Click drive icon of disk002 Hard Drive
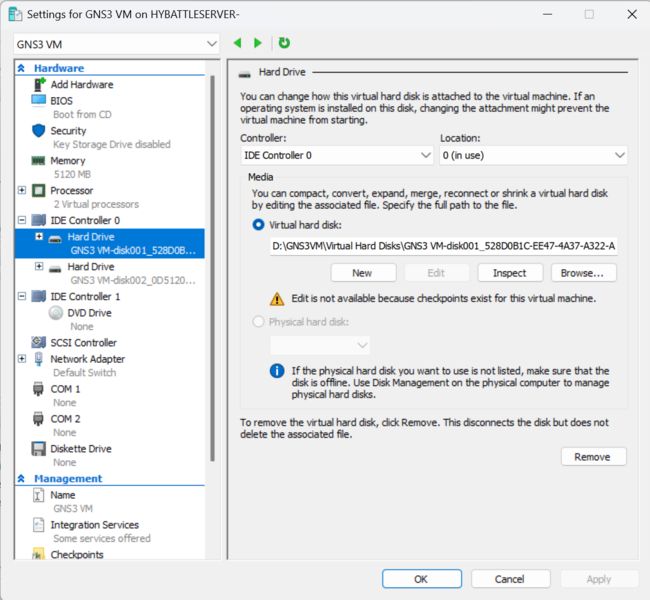The width and height of the screenshot is (650, 600). tap(55, 270)
